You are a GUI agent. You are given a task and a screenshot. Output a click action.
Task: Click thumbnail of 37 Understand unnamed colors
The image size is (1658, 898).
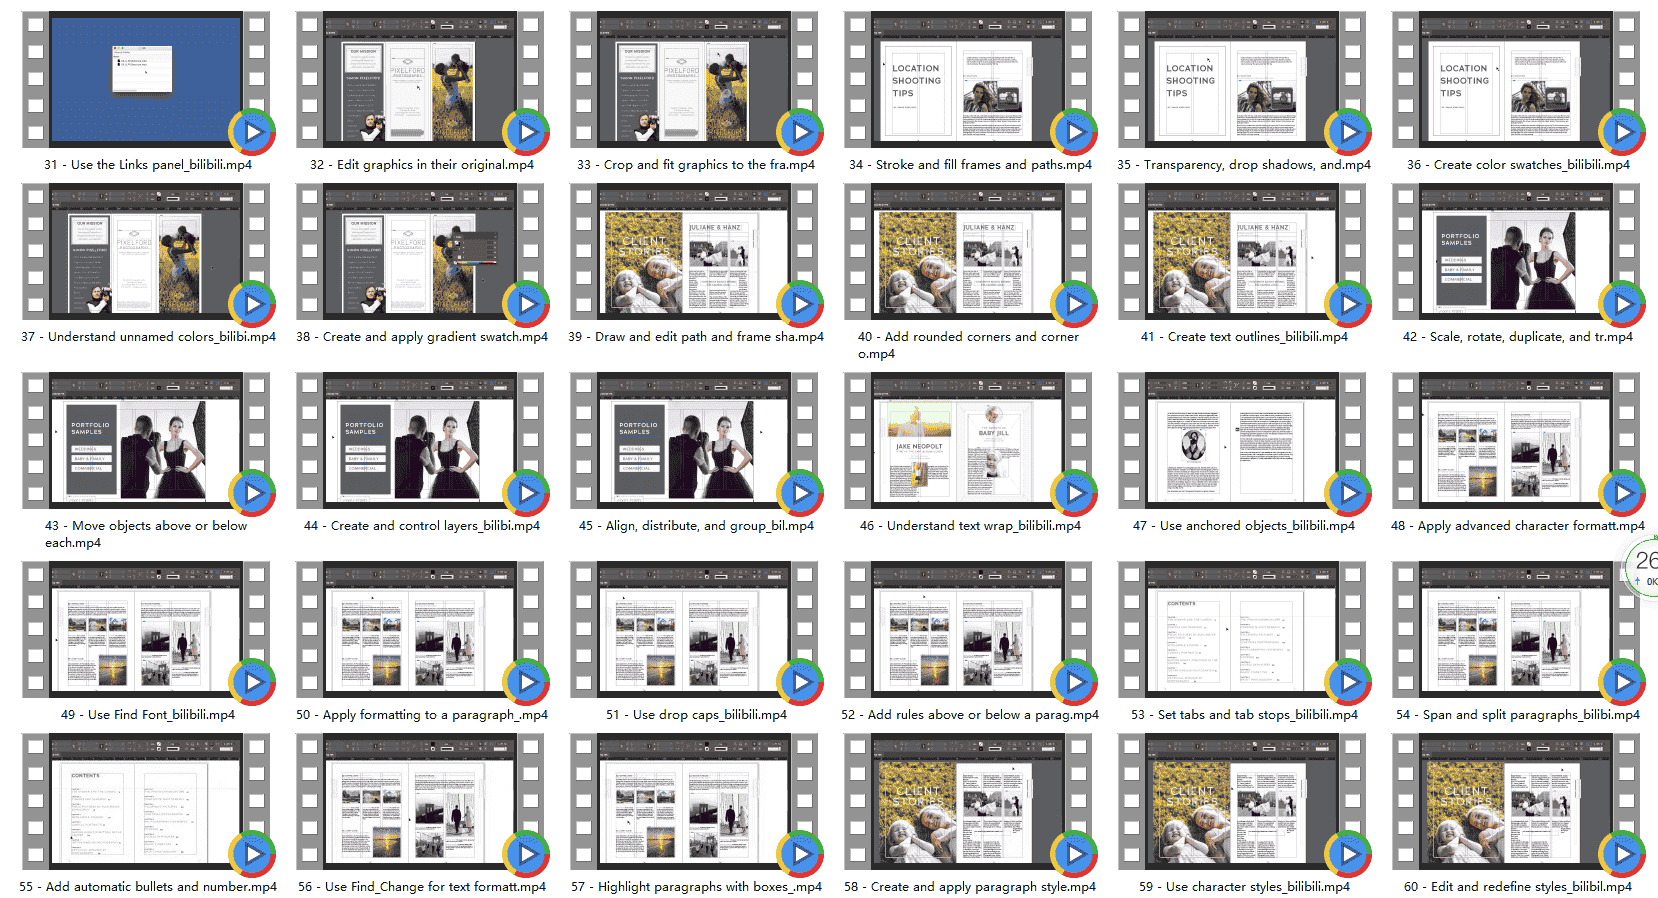(146, 252)
